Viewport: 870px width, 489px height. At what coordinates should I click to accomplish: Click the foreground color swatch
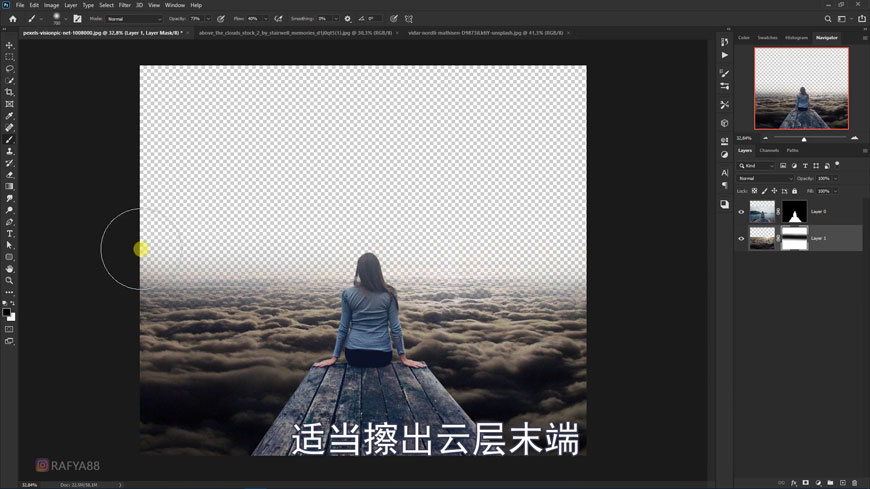click(x=7, y=312)
